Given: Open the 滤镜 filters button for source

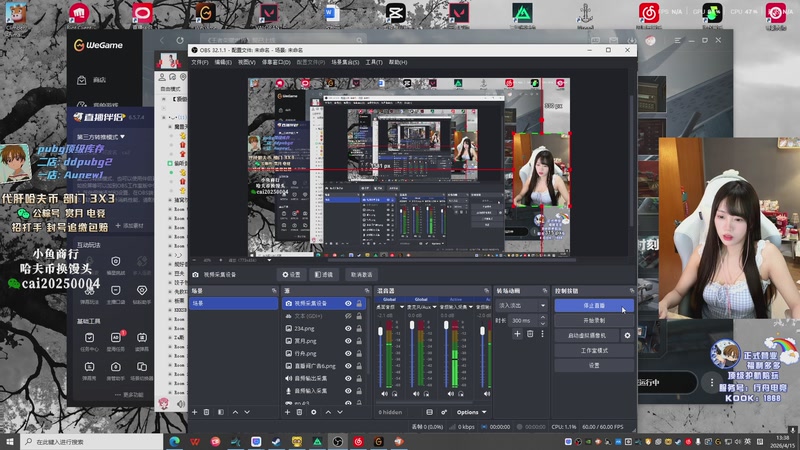Looking at the screenshot, I should (x=324, y=274).
